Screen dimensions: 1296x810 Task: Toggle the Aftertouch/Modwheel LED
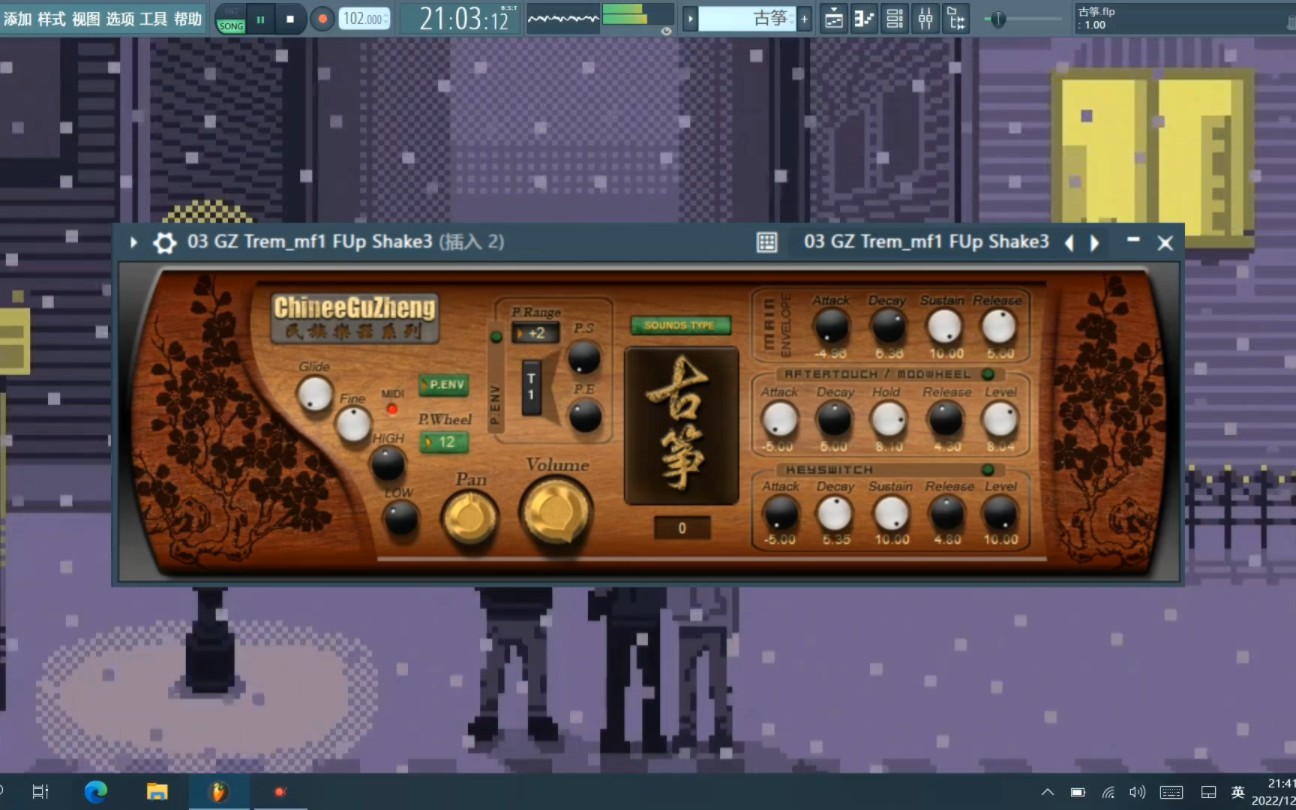[x=988, y=374]
